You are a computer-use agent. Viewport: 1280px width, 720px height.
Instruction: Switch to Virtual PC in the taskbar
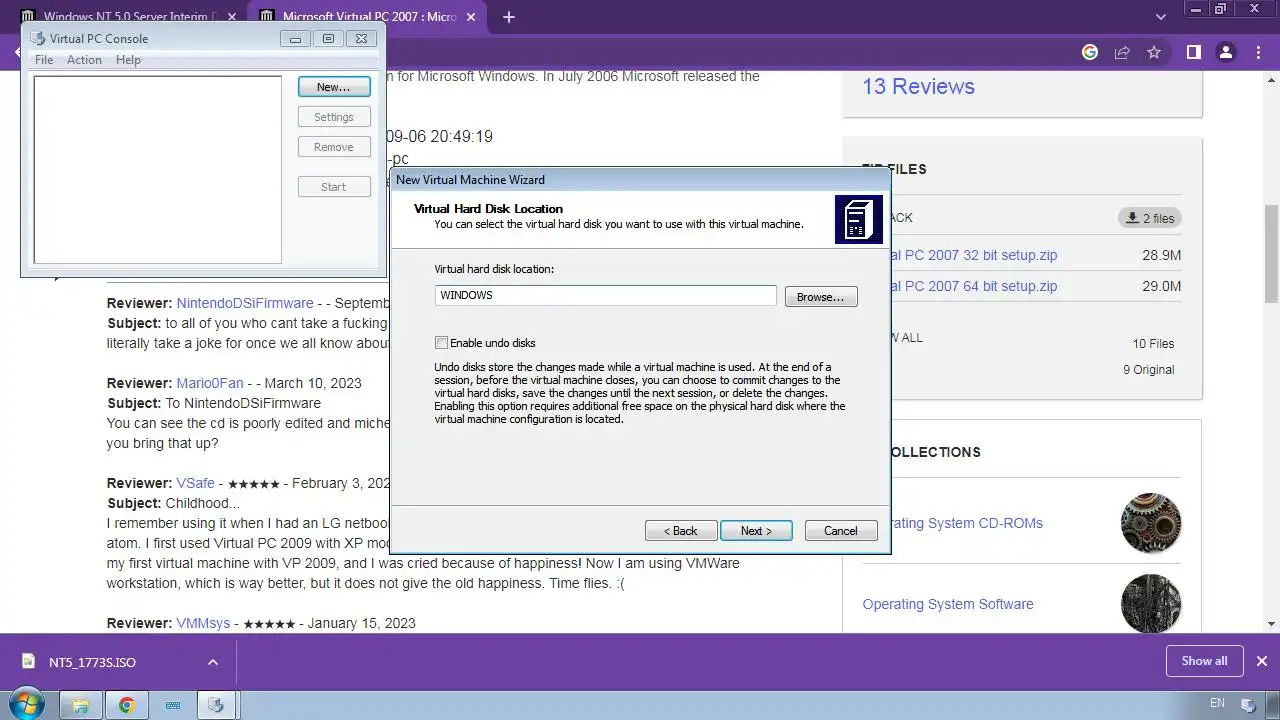(217, 705)
